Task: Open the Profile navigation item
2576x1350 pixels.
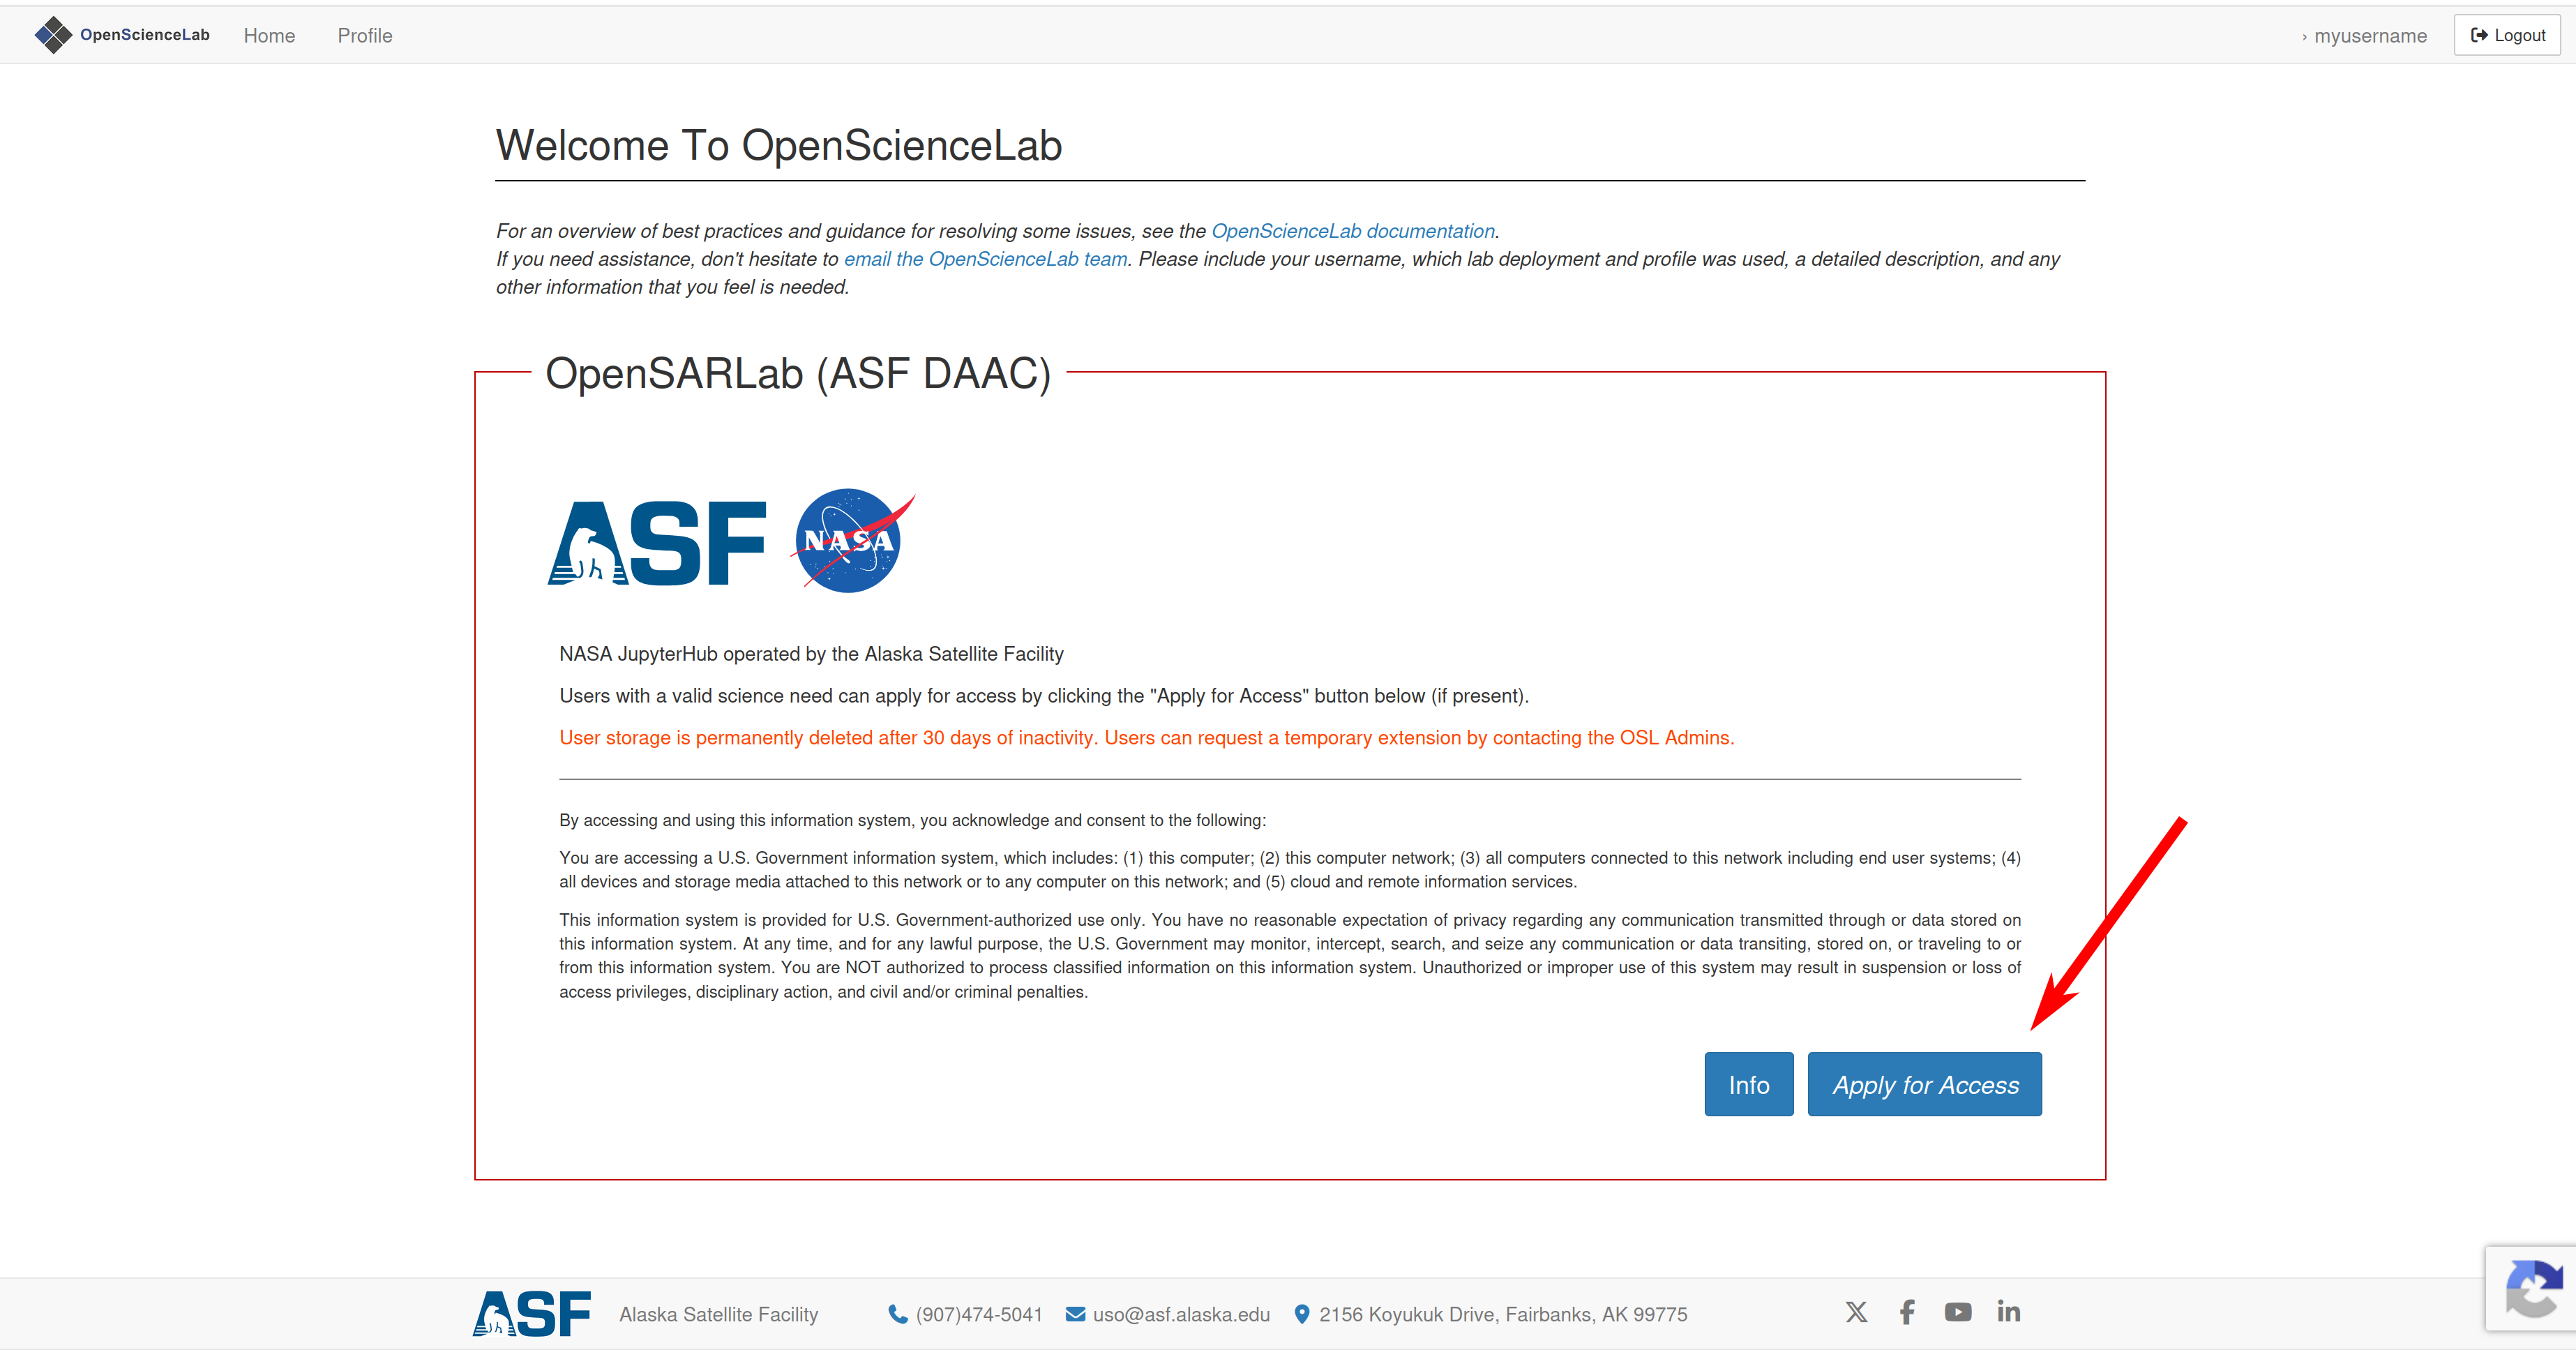Action: [x=365, y=36]
